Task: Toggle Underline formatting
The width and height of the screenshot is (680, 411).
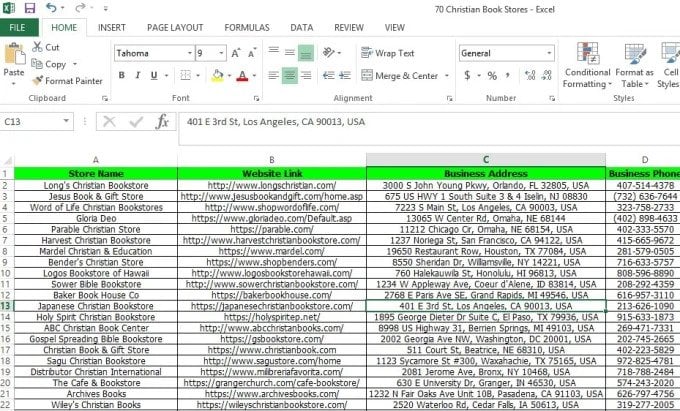Action: click(154, 75)
